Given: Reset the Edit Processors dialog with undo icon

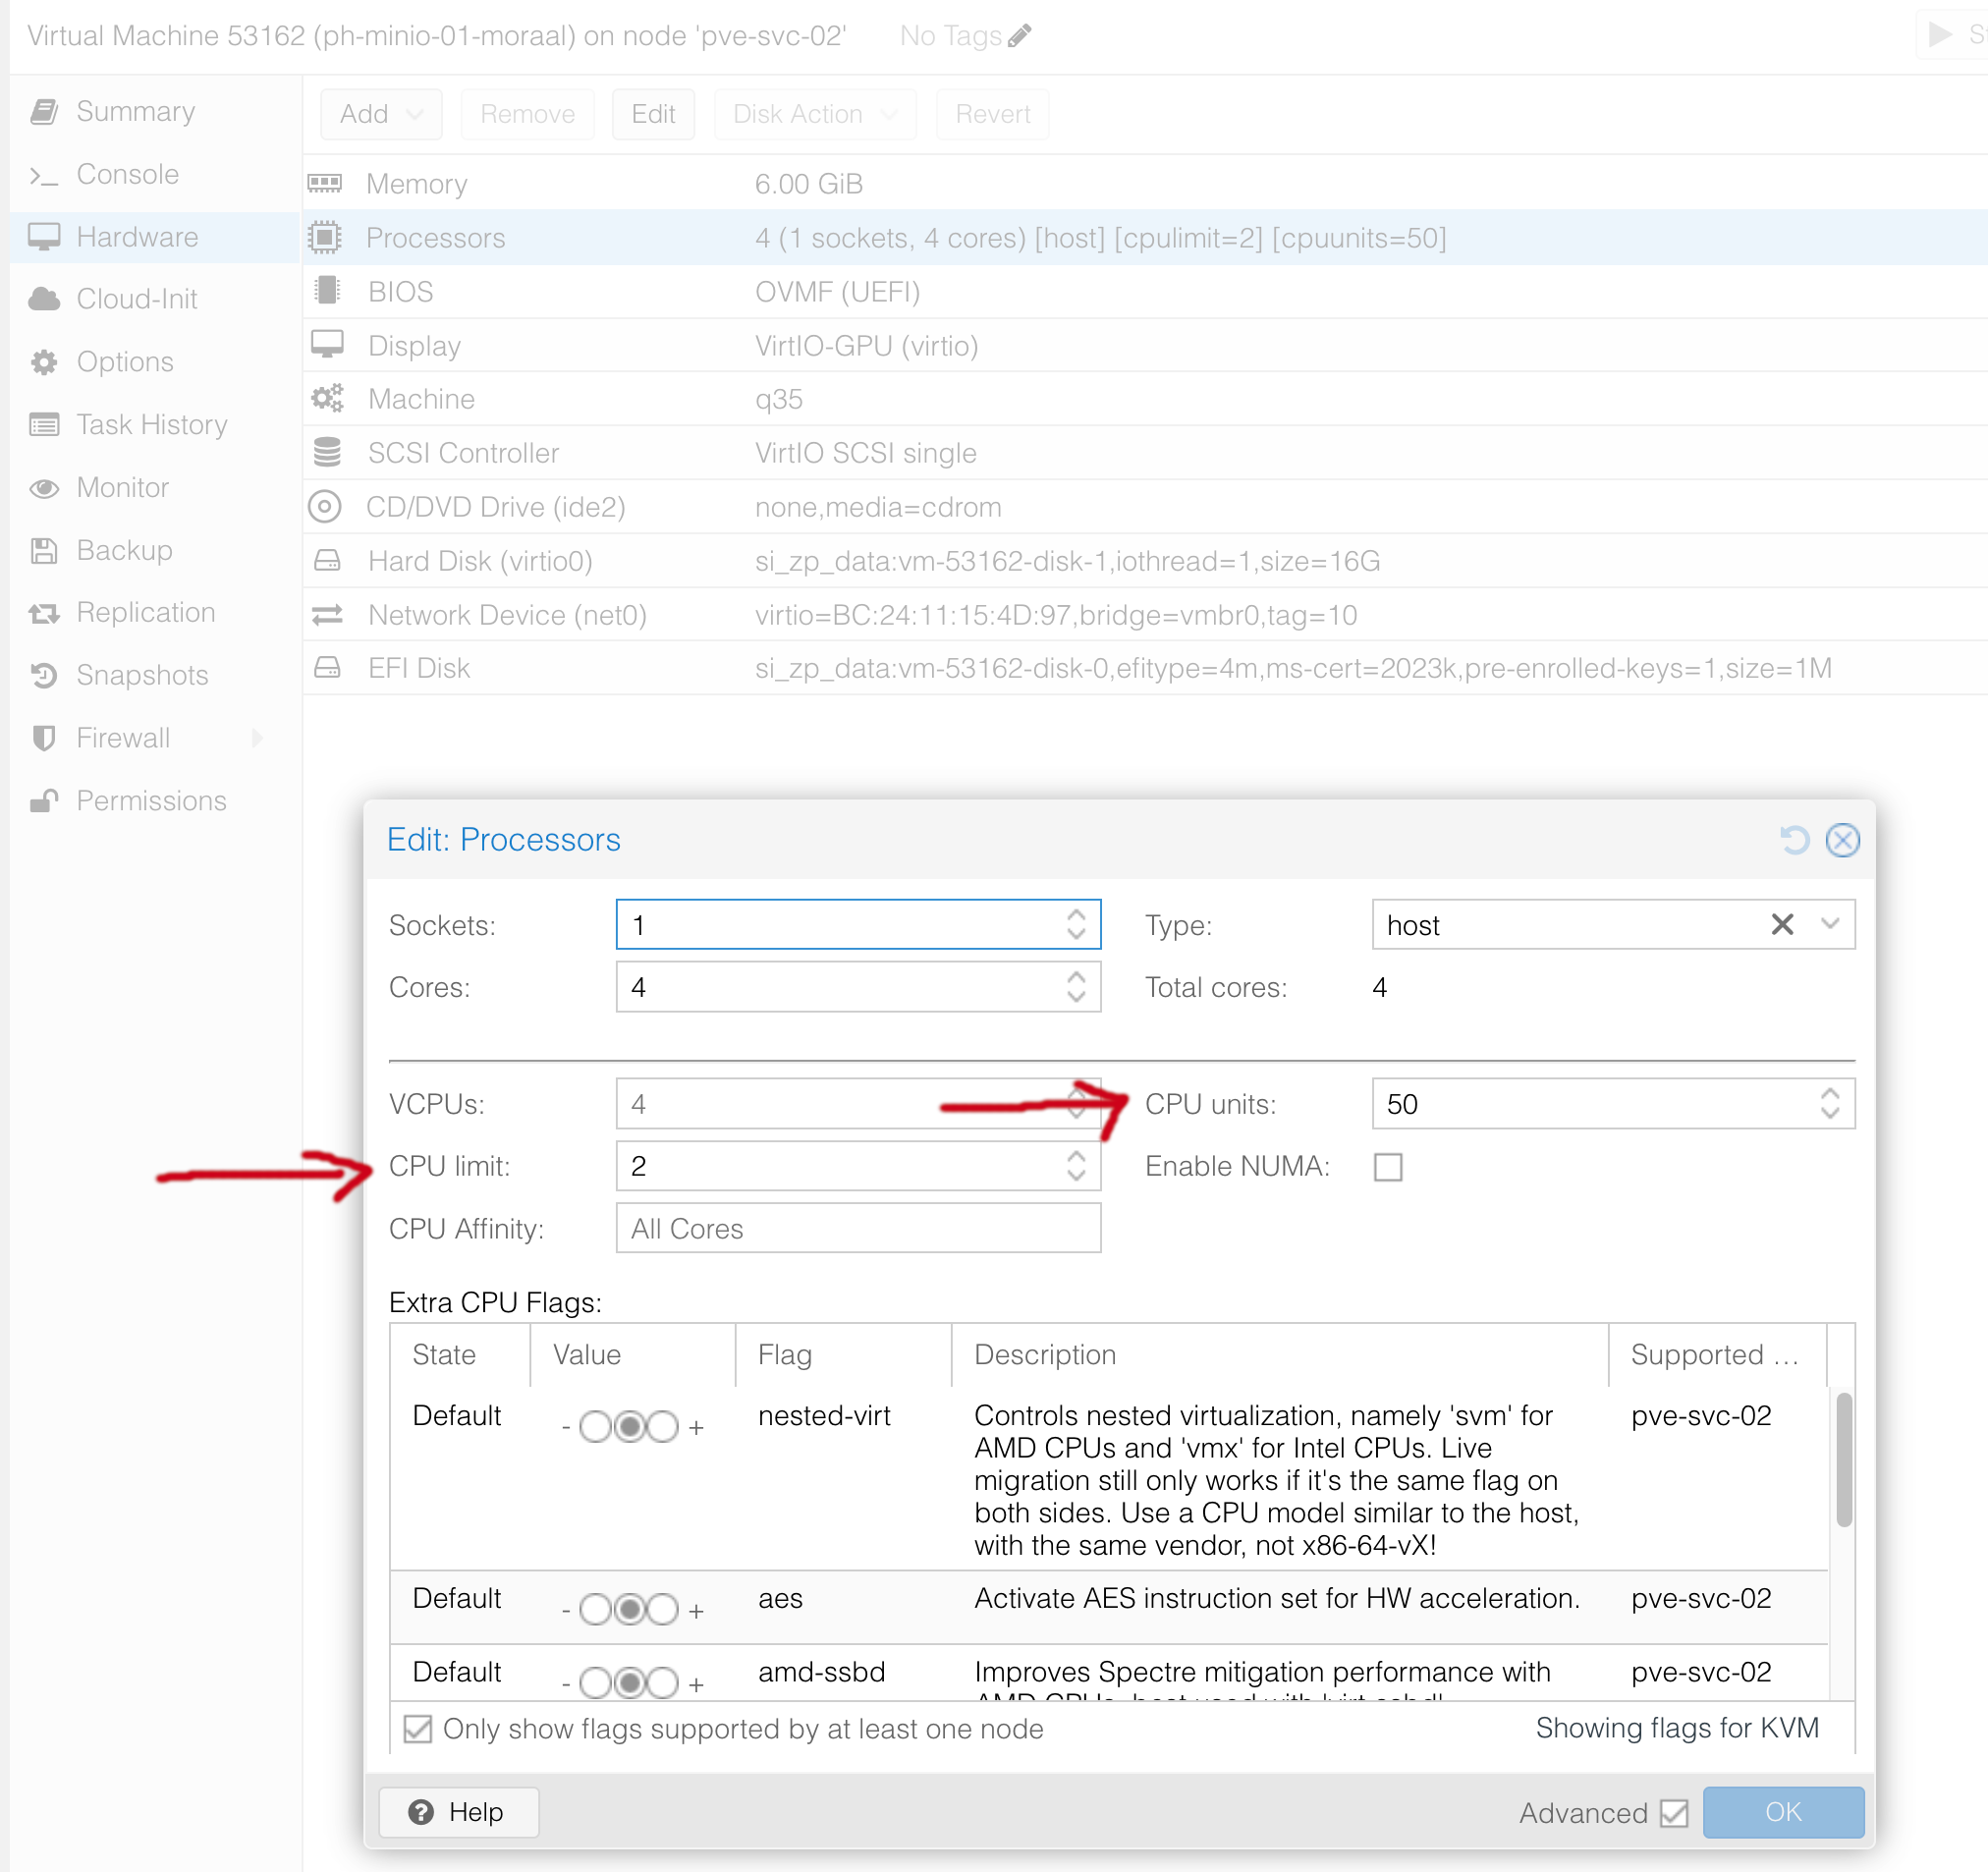Looking at the screenshot, I should 1794,840.
